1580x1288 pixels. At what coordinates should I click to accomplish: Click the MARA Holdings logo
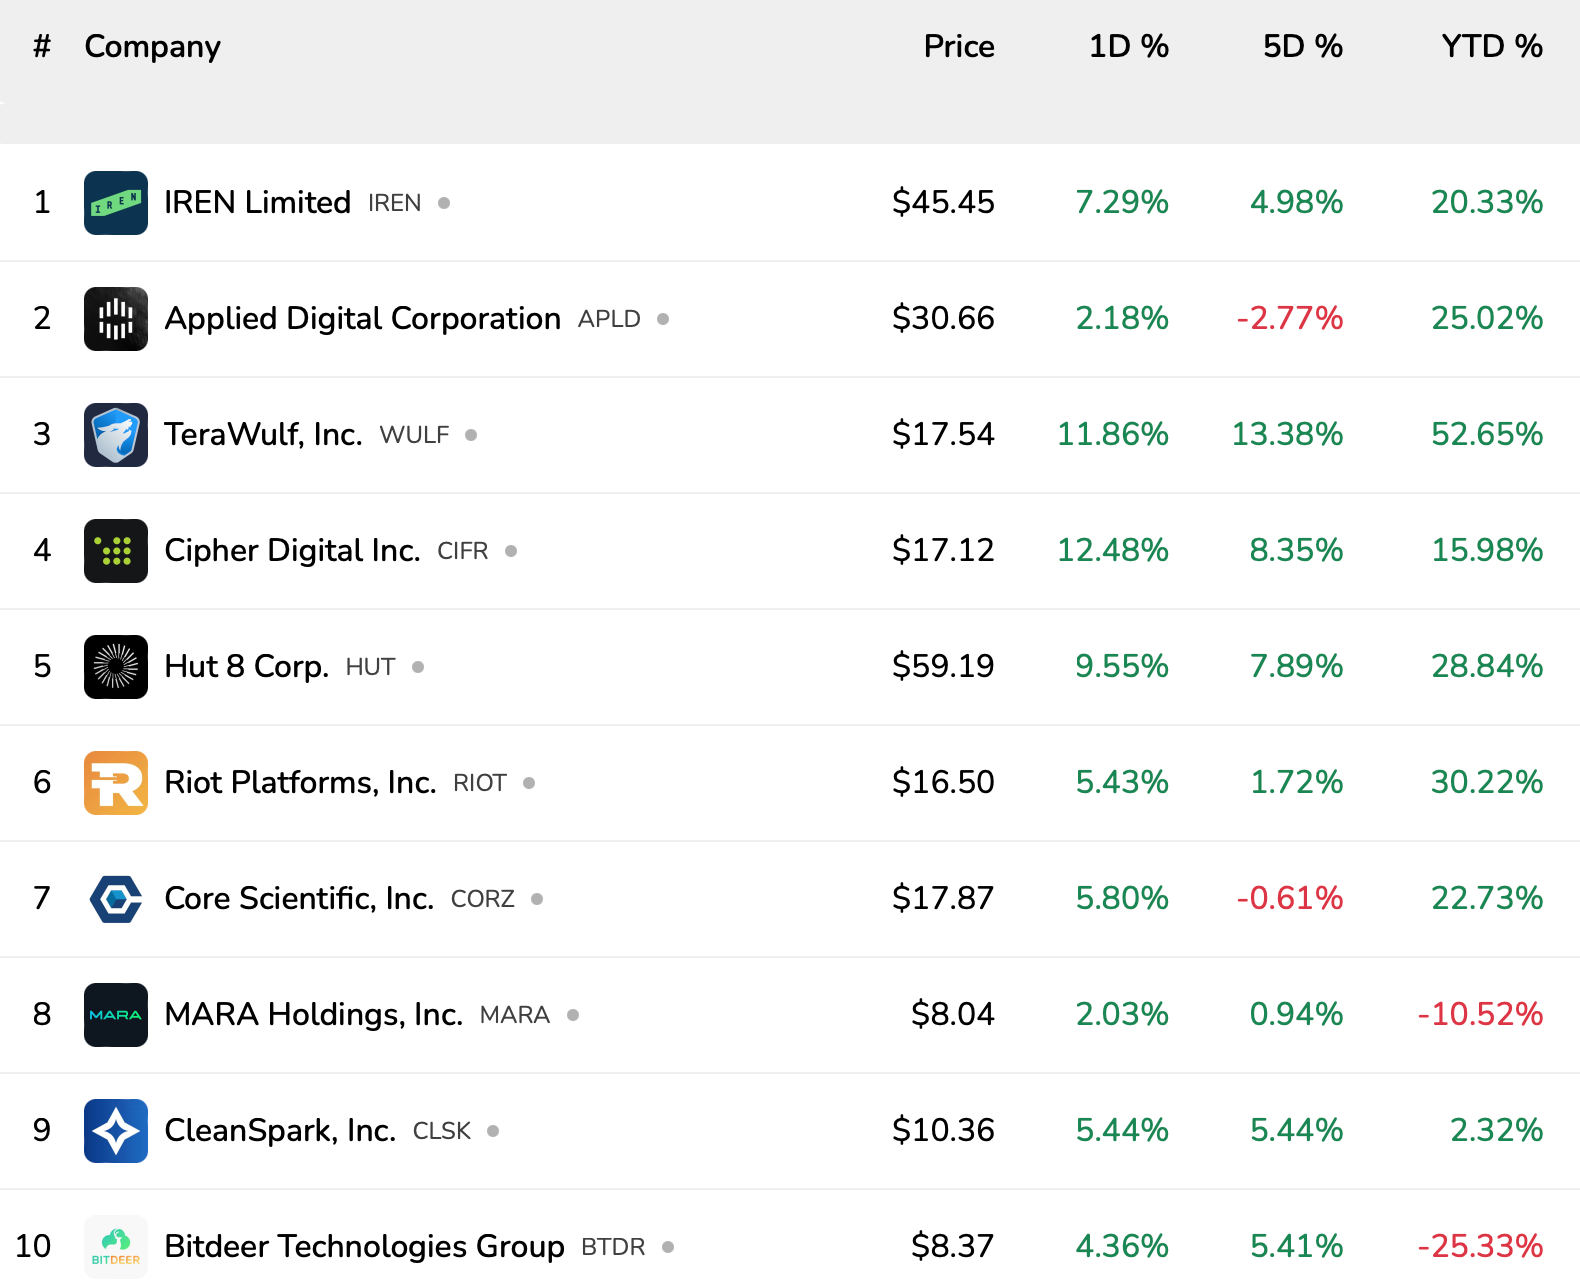[x=115, y=1015]
